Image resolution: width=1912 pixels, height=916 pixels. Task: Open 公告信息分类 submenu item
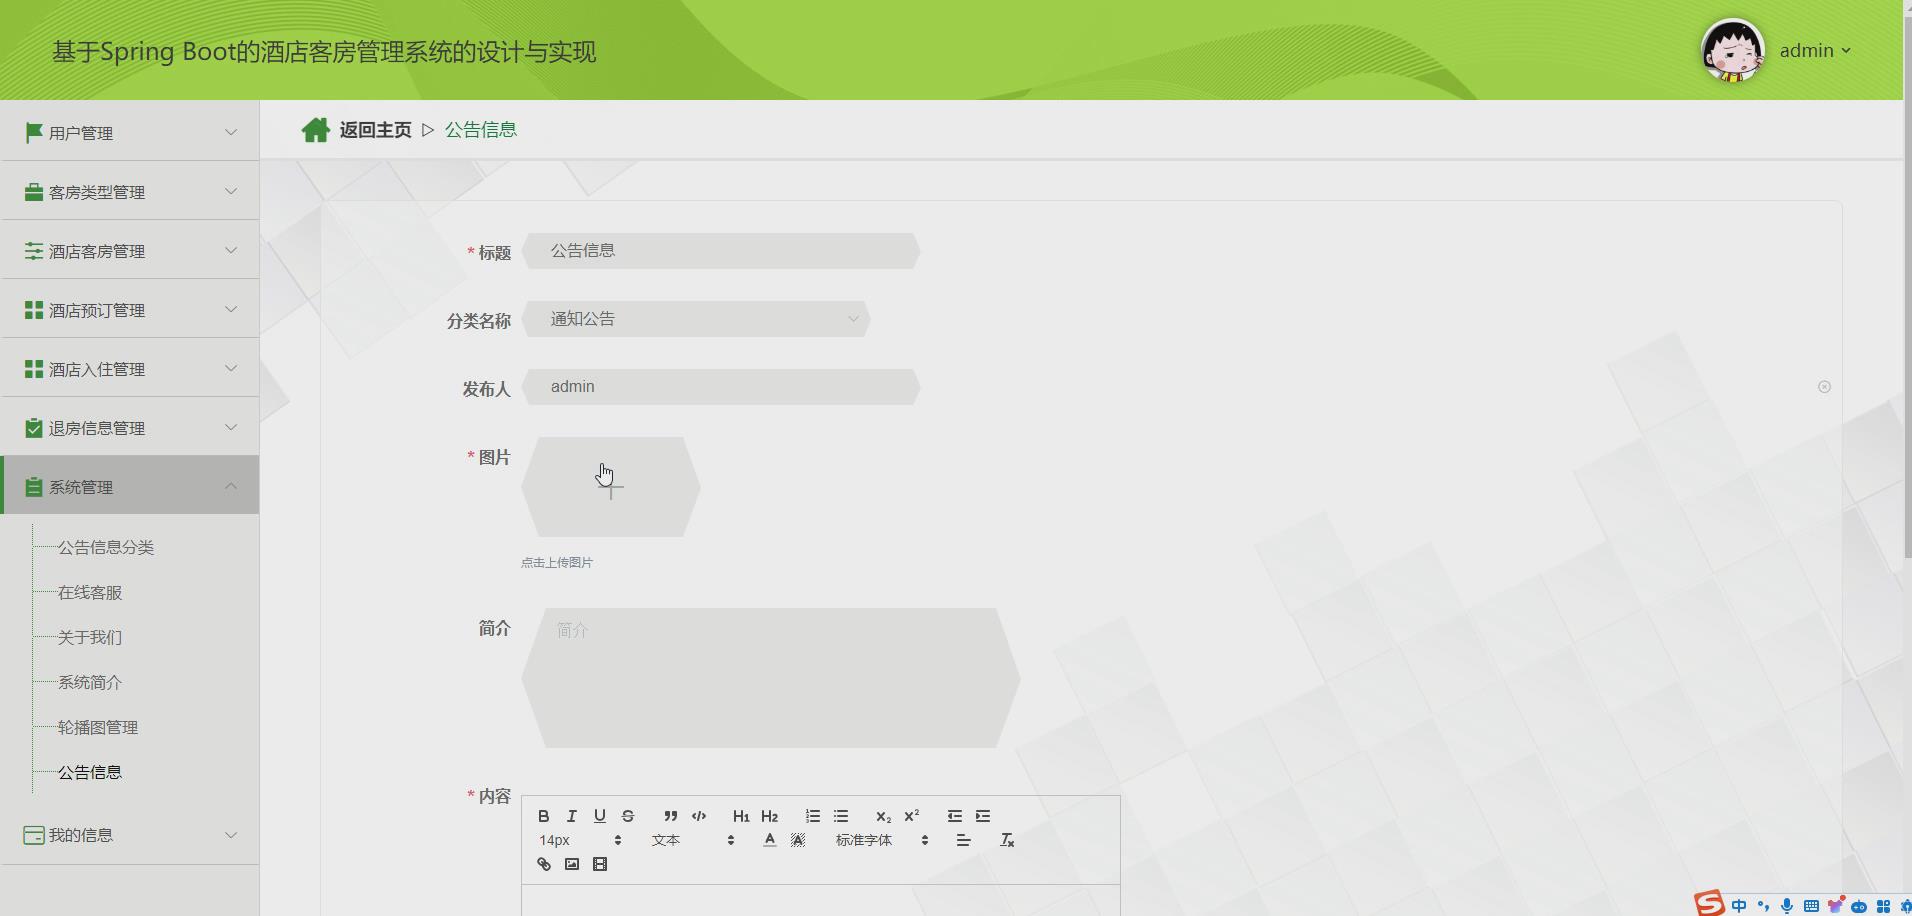(x=106, y=547)
